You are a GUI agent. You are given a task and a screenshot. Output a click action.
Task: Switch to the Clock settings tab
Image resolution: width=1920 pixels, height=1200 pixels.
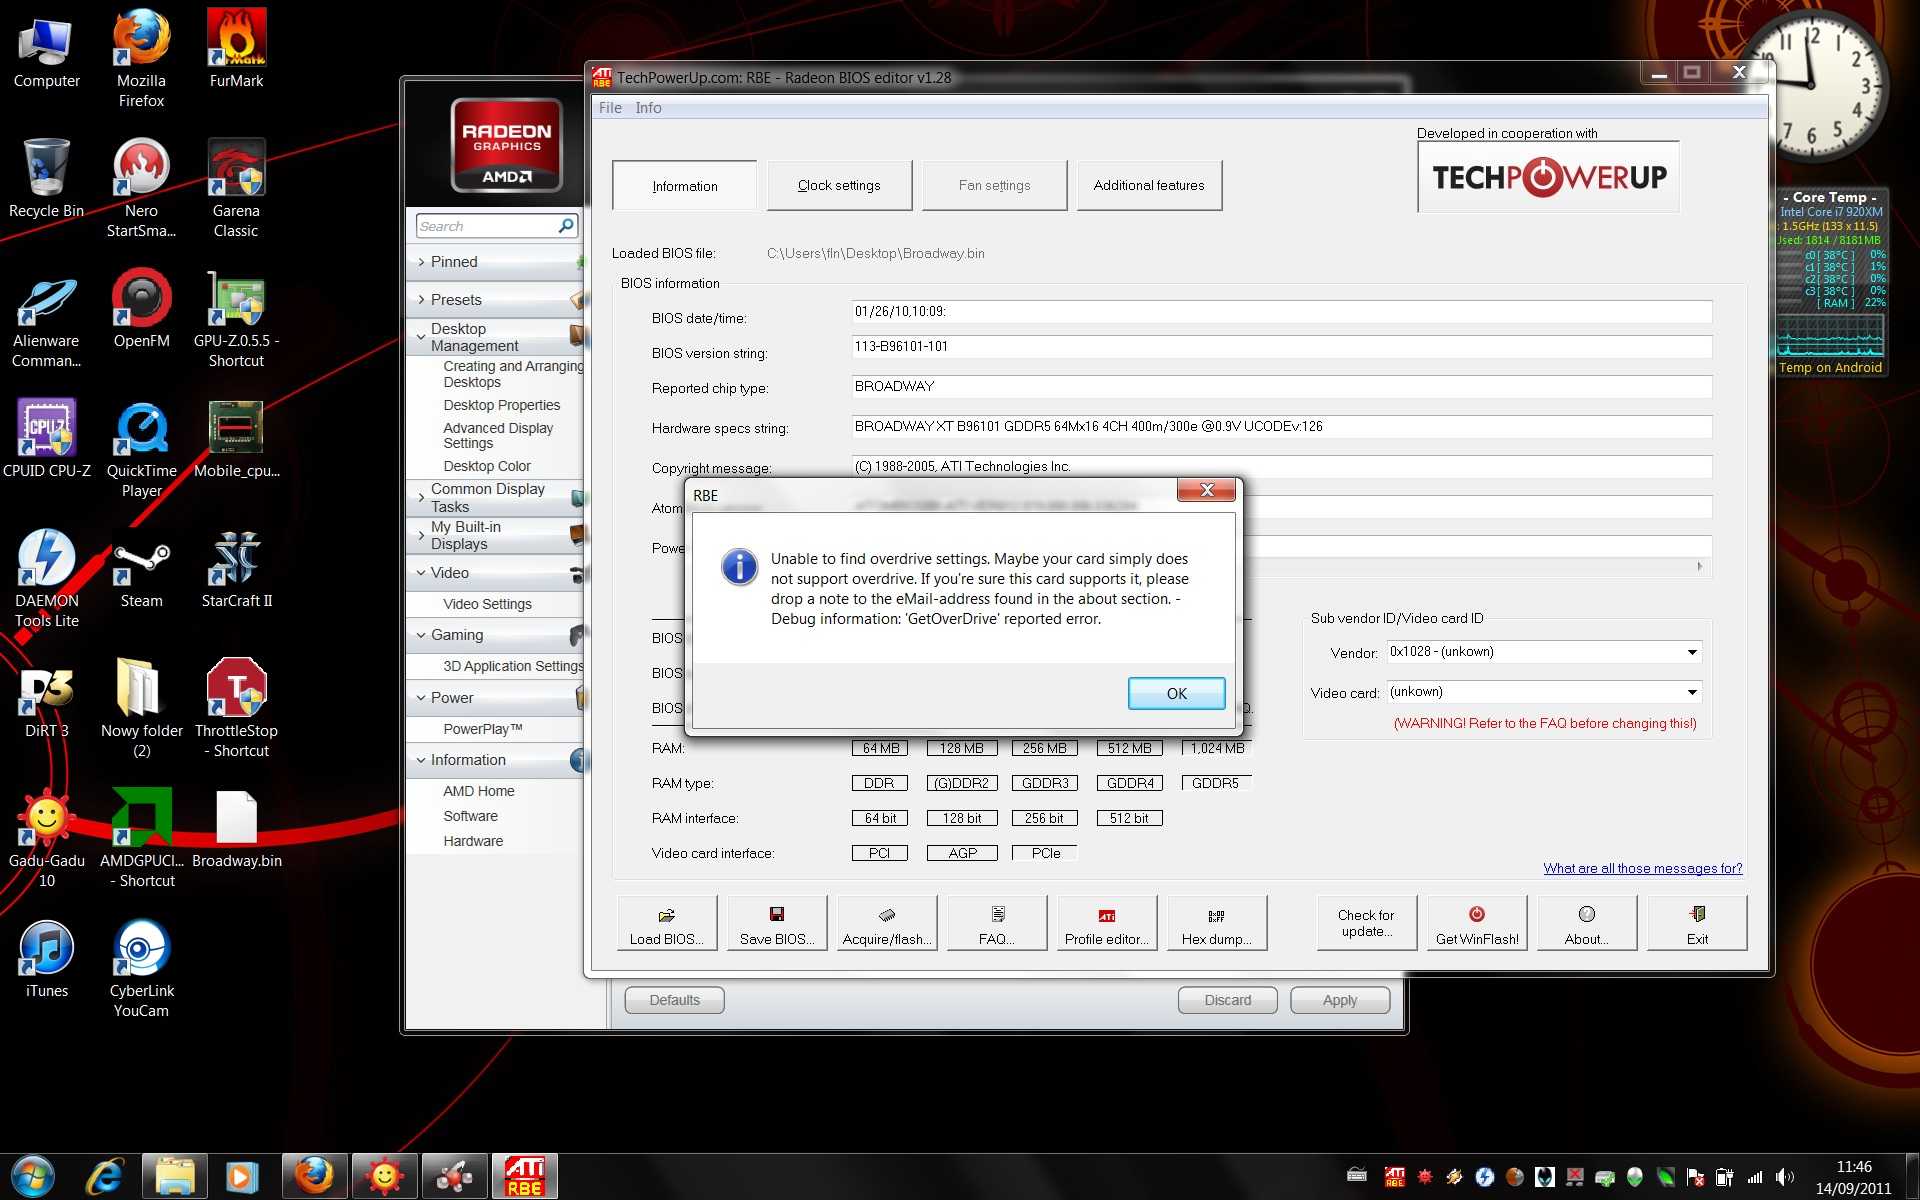click(839, 185)
